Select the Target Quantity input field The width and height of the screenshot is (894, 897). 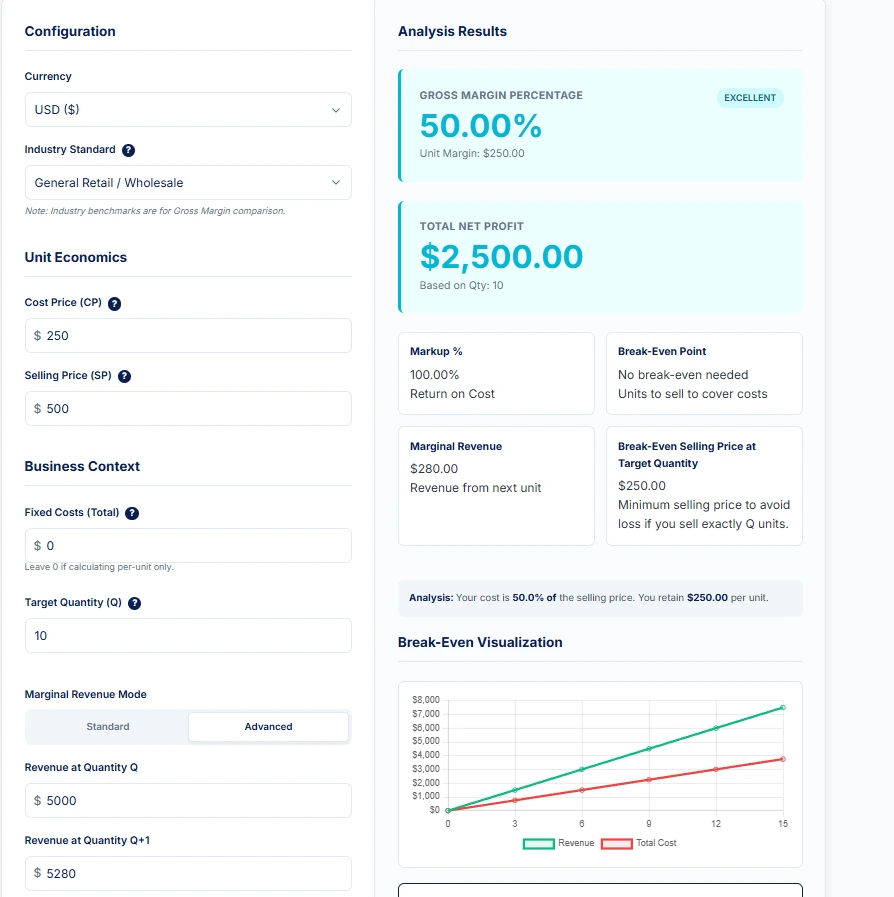188,636
